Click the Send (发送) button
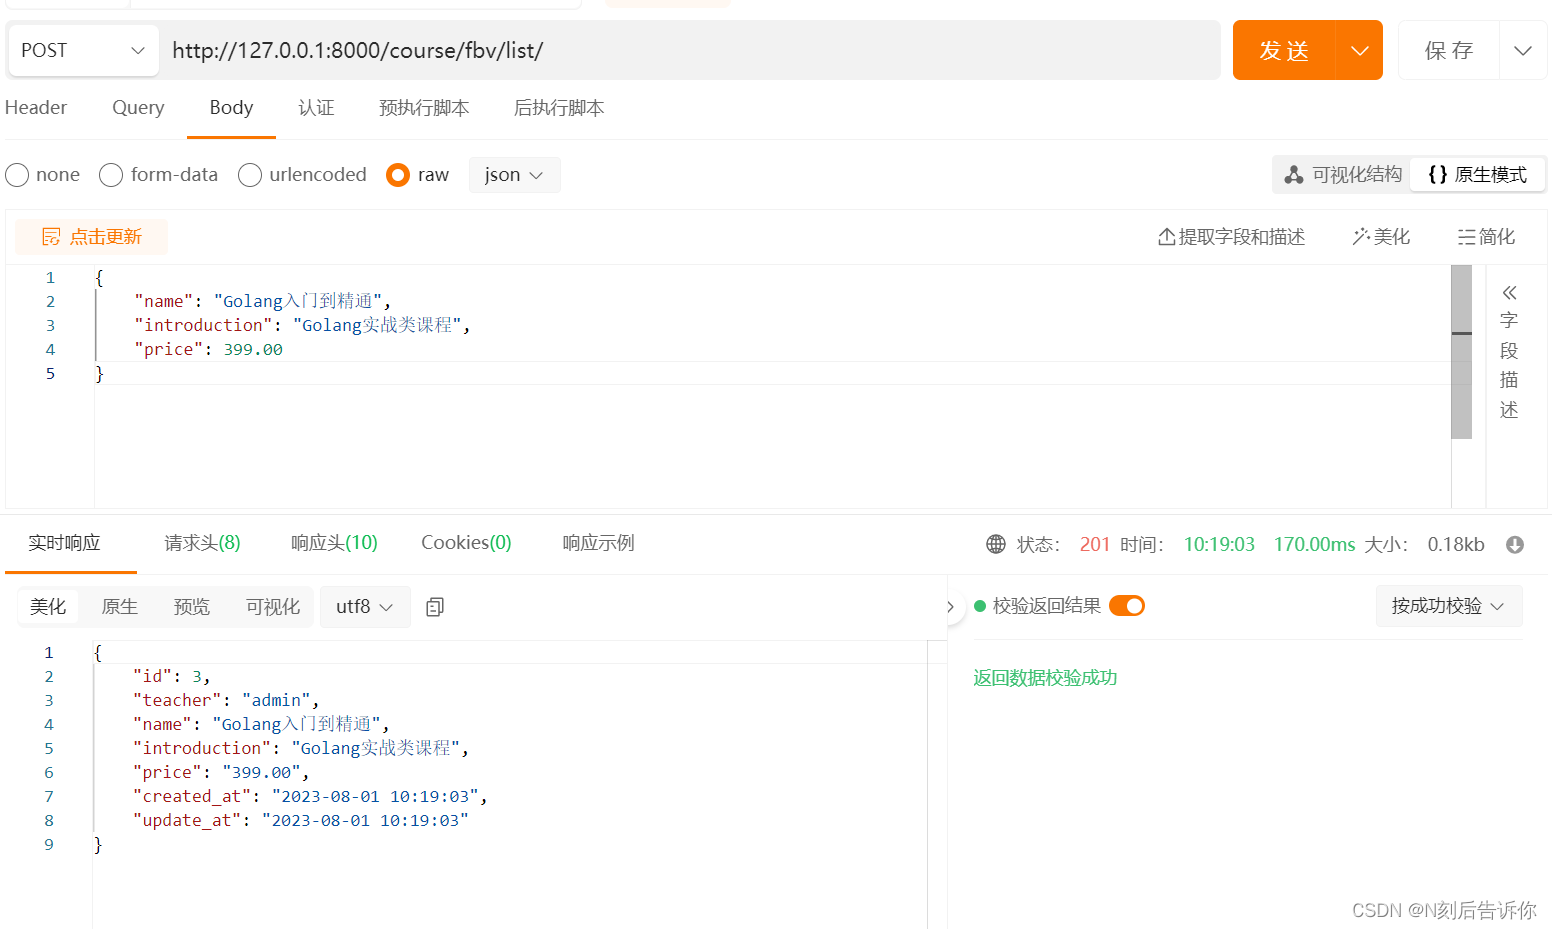1552x929 pixels. click(1284, 50)
